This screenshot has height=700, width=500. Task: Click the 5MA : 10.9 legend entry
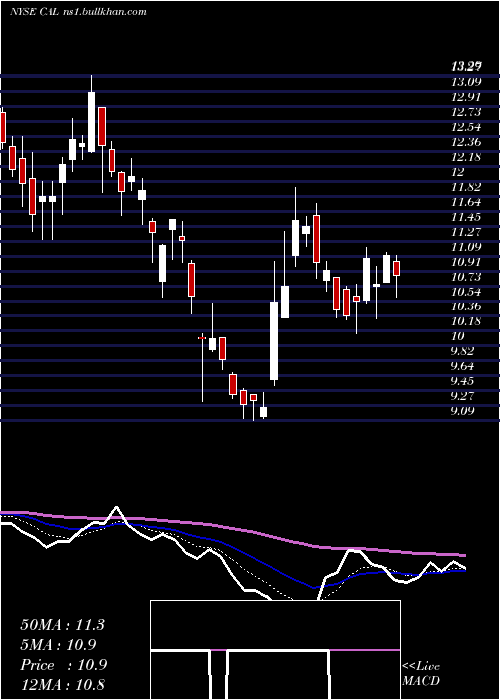[58, 645]
